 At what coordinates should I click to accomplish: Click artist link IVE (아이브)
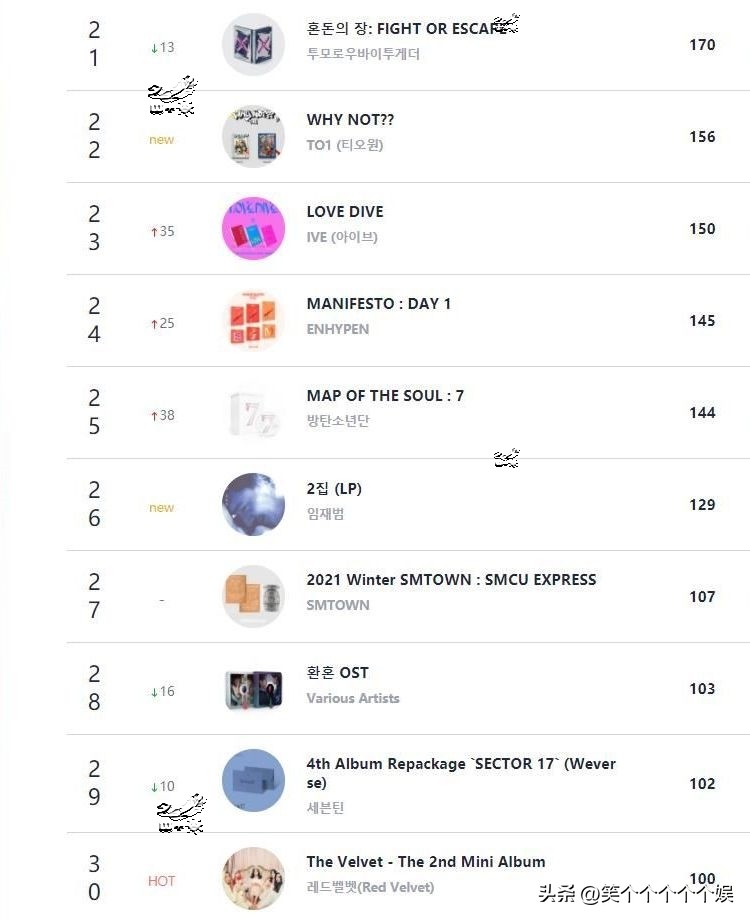coord(342,237)
